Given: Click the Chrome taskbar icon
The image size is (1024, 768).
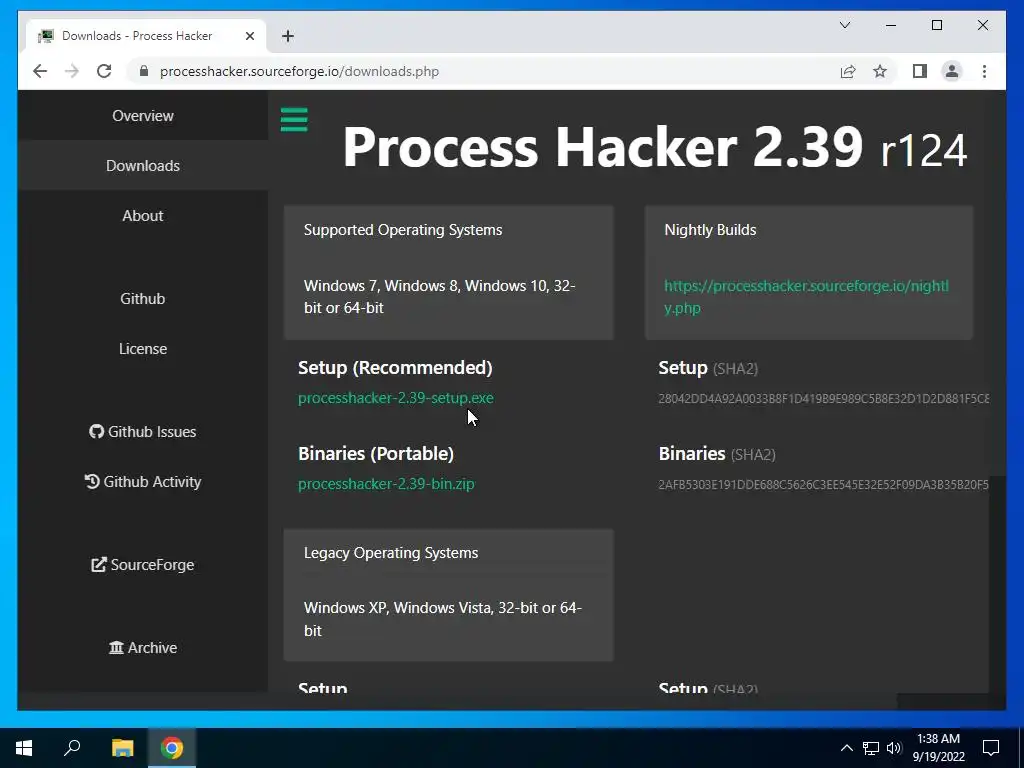Looking at the screenshot, I should 172,748.
